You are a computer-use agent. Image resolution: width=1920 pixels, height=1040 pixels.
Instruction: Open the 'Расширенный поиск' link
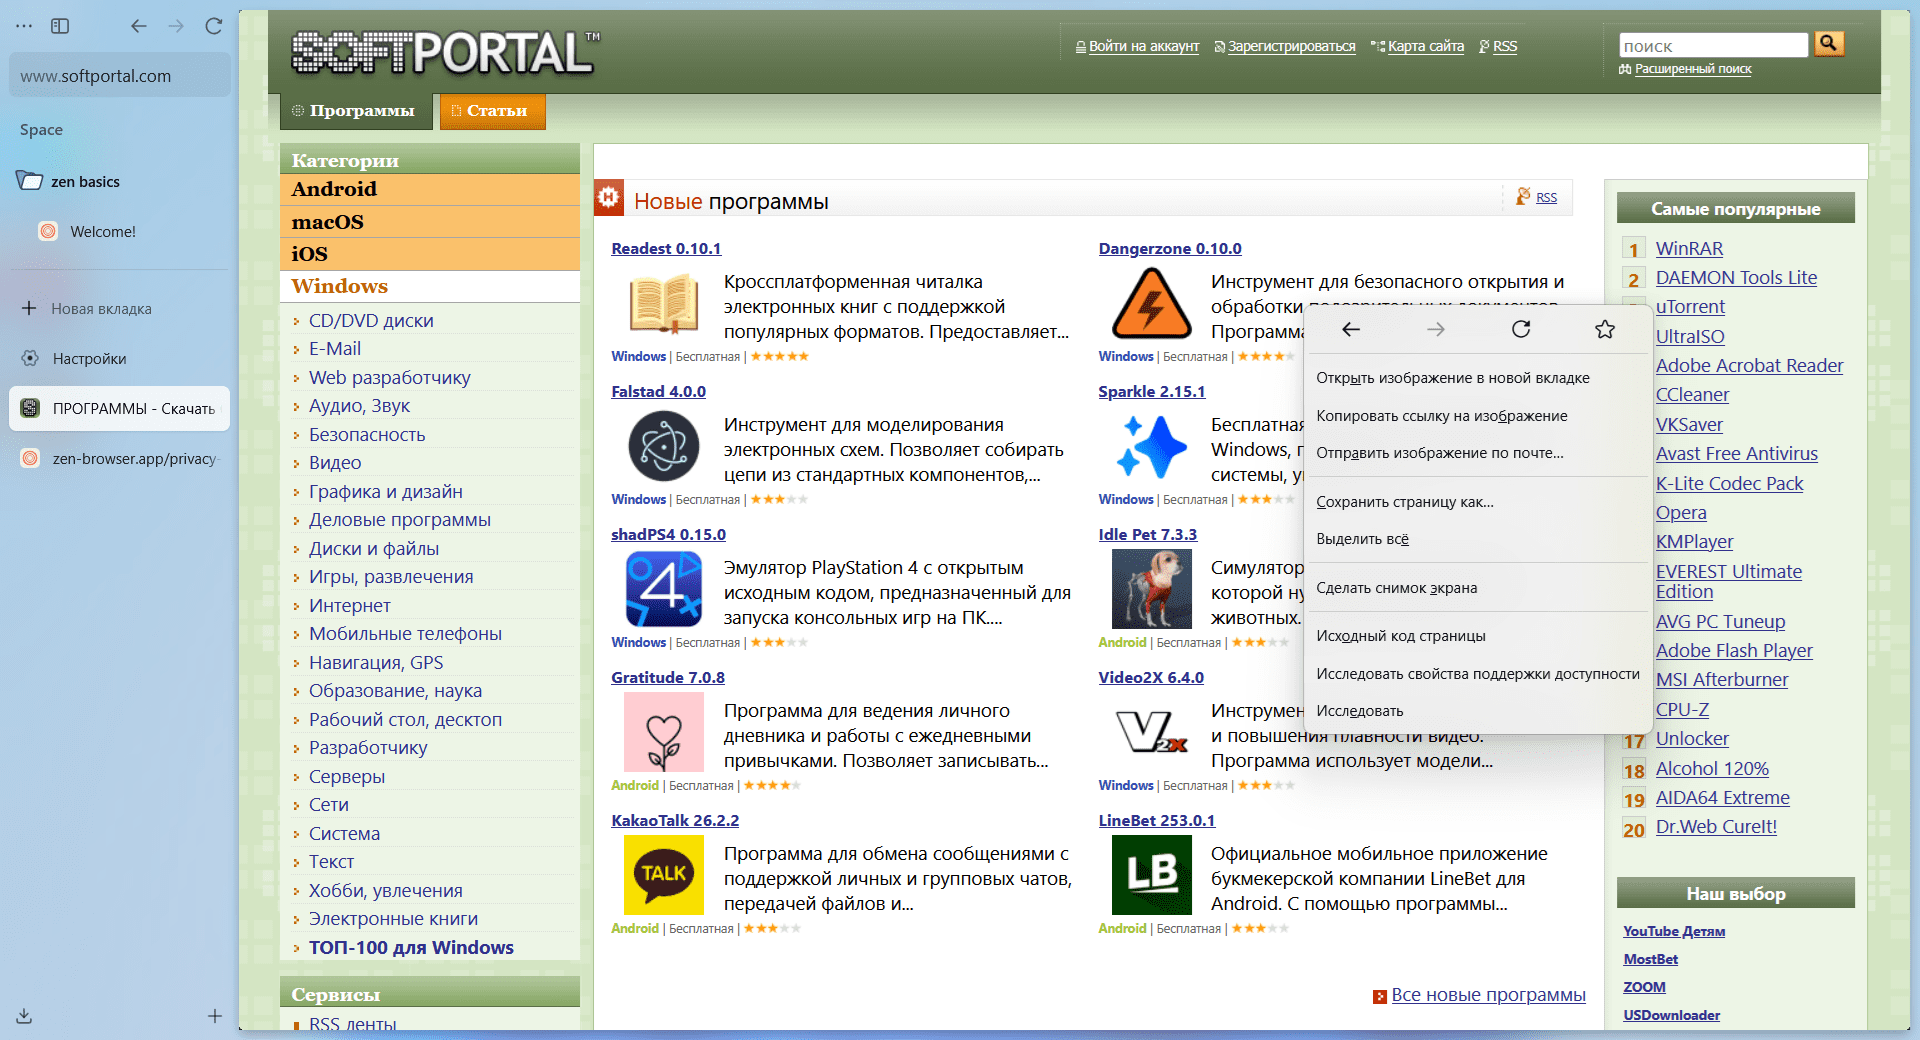tap(1692, 69)
